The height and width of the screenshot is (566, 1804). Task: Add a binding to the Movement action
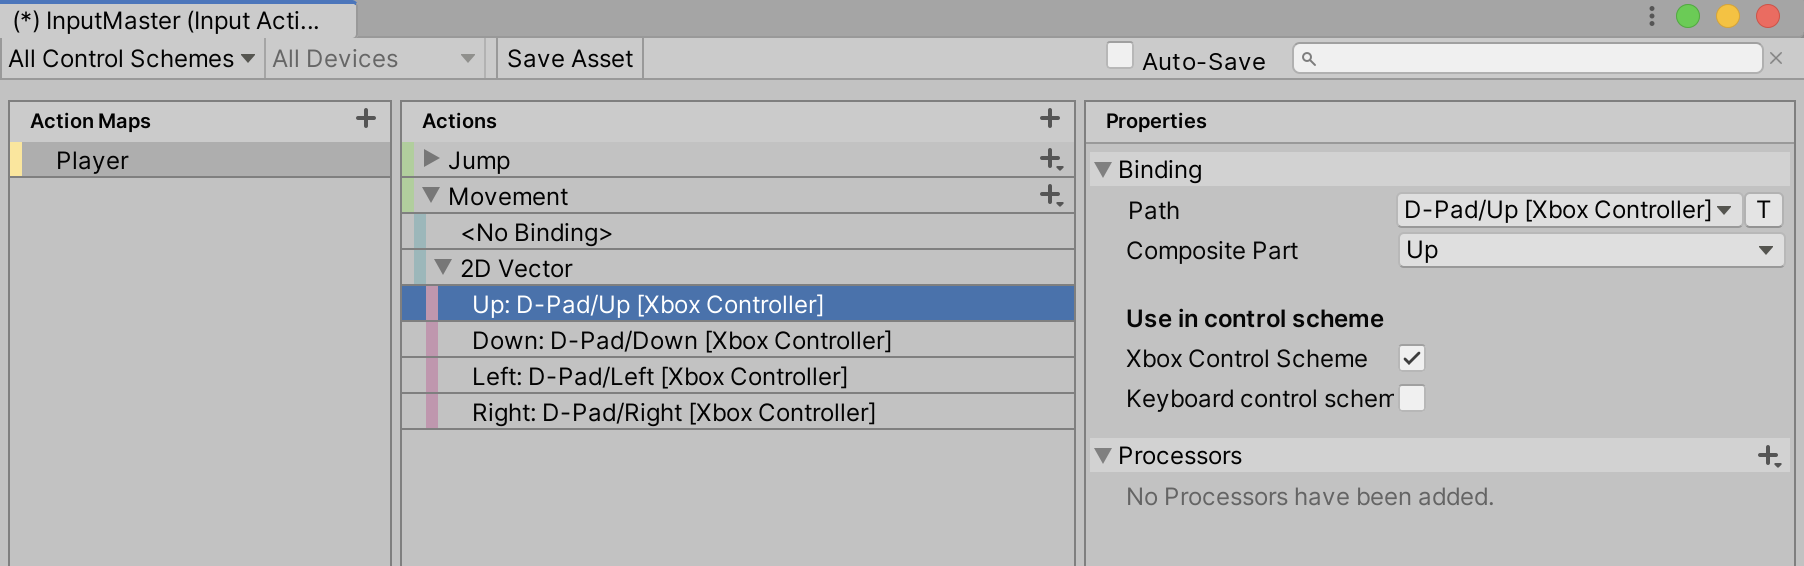(x=1050, y=195)
